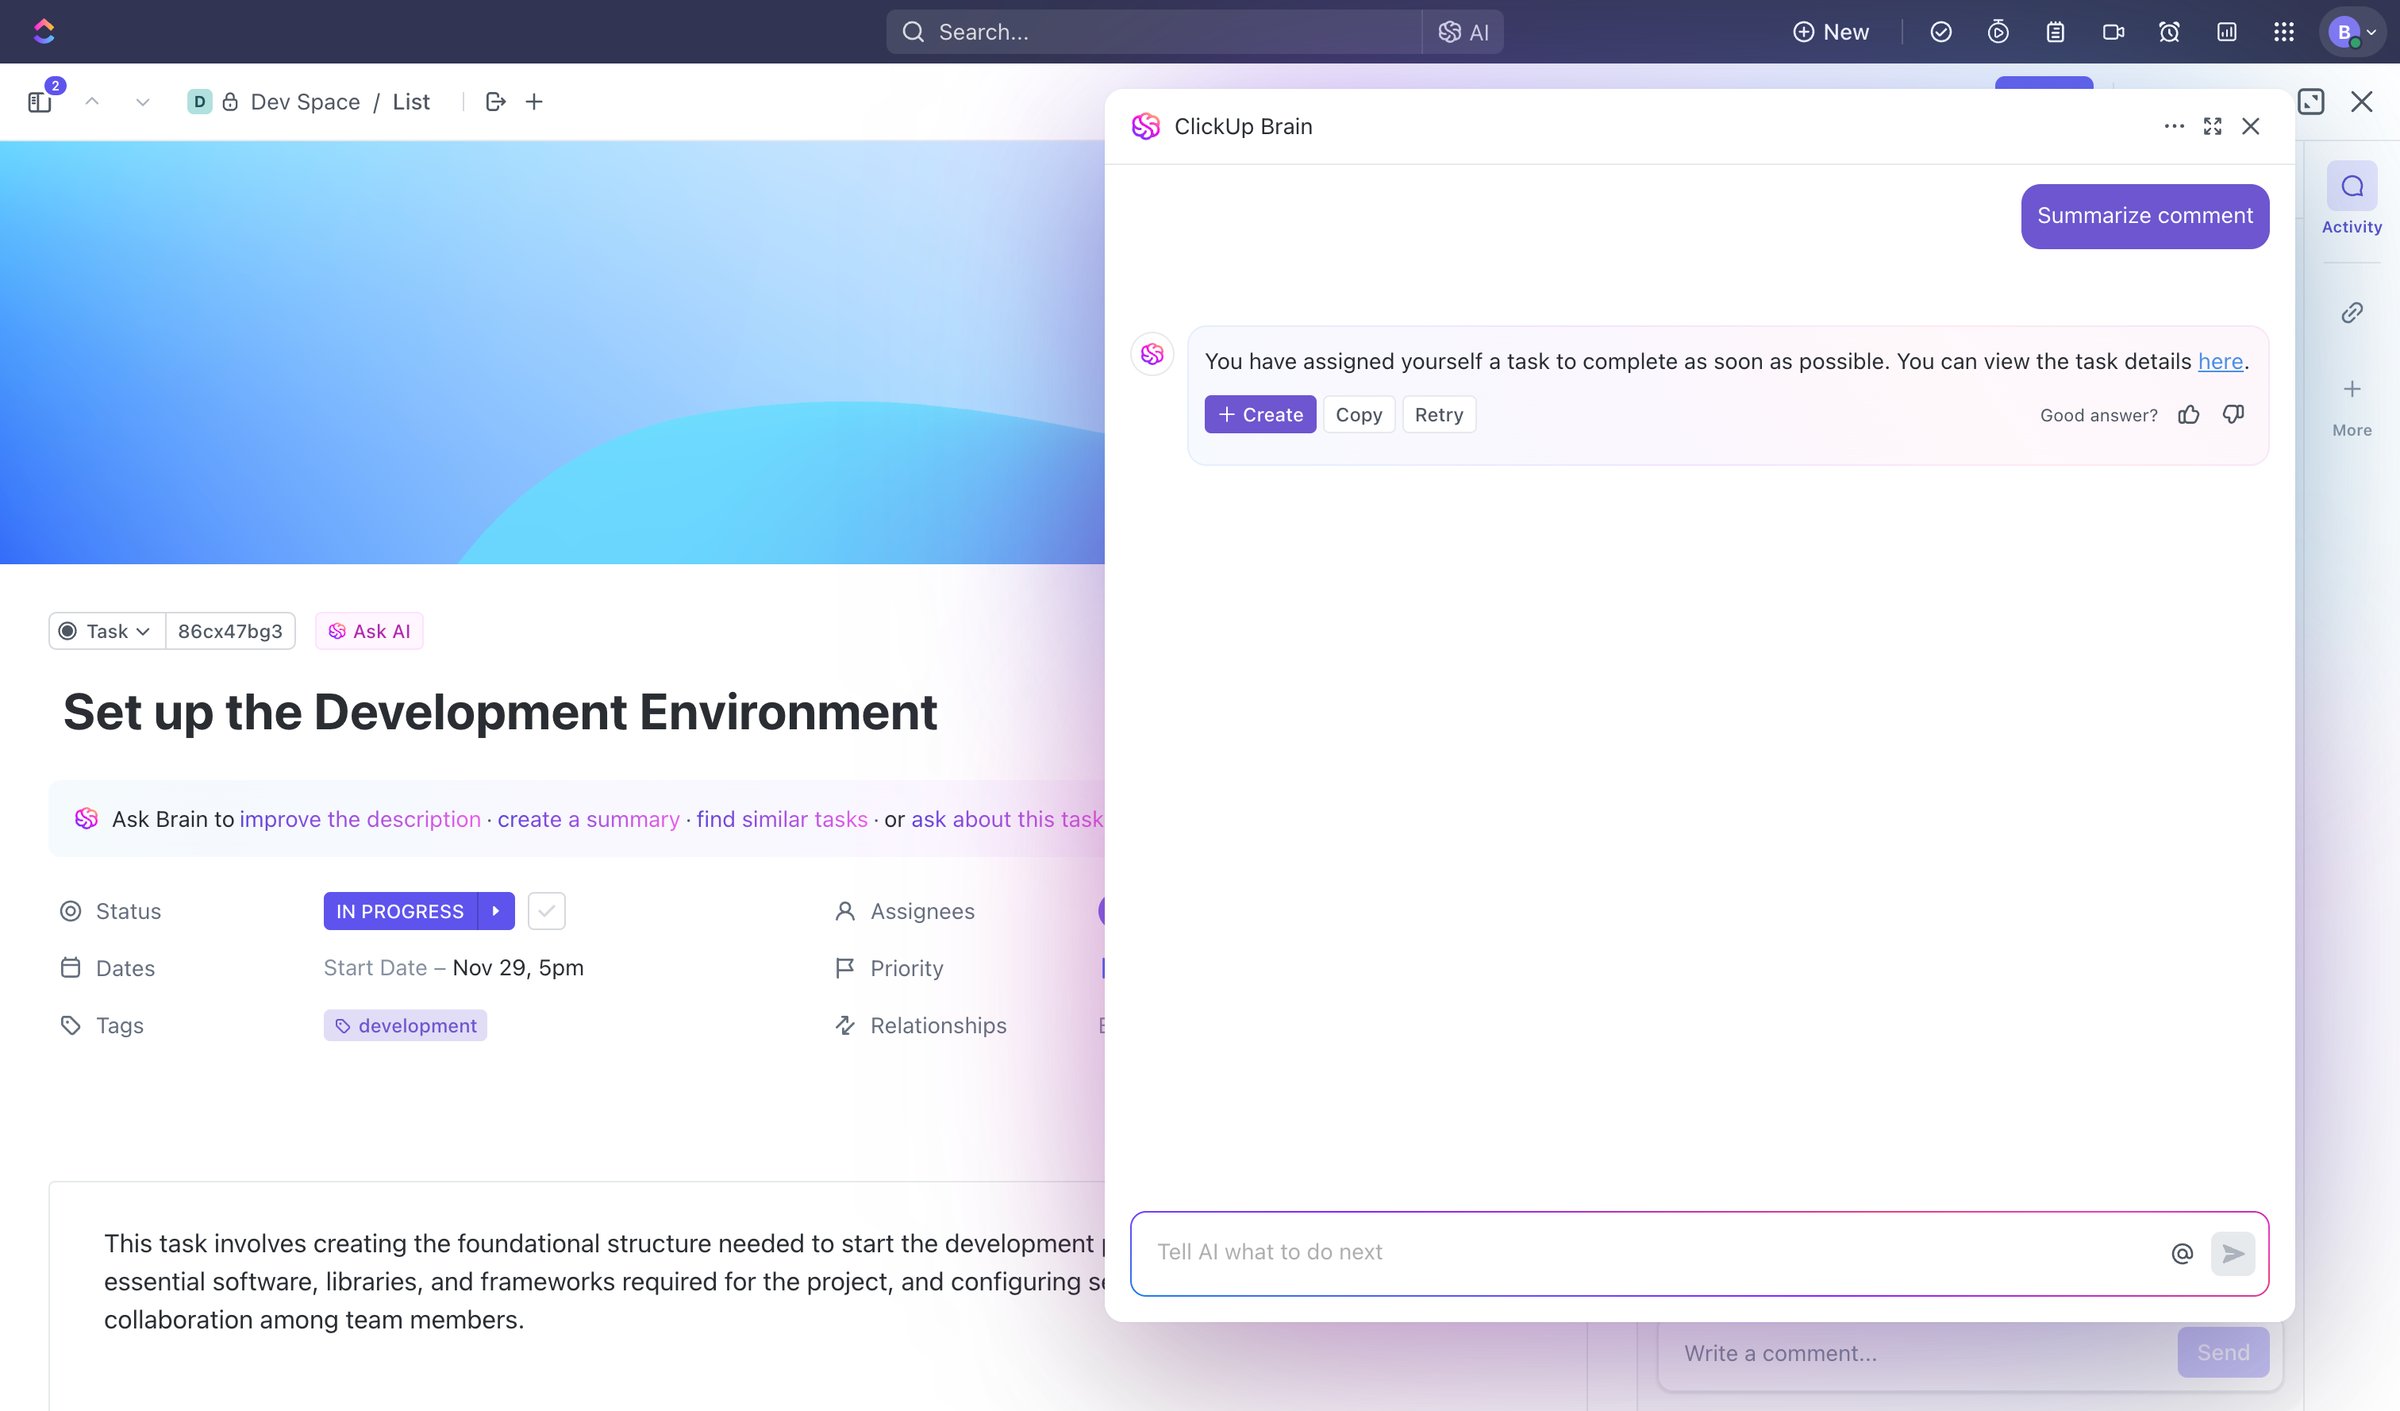This screenshot has width=2400, height=1411.
Task: Click create a summary link
Action: 588,819
